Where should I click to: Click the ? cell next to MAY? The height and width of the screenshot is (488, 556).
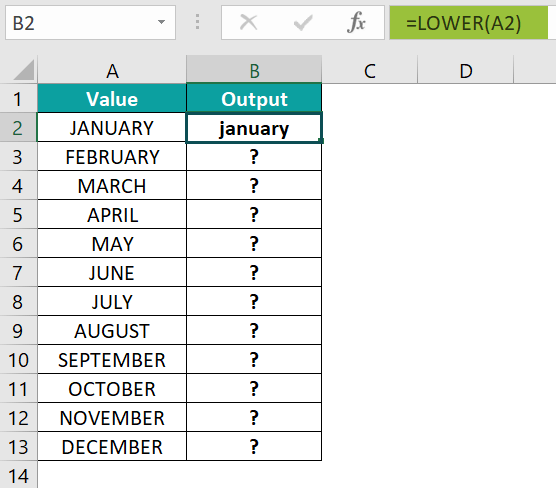[254, 244]
